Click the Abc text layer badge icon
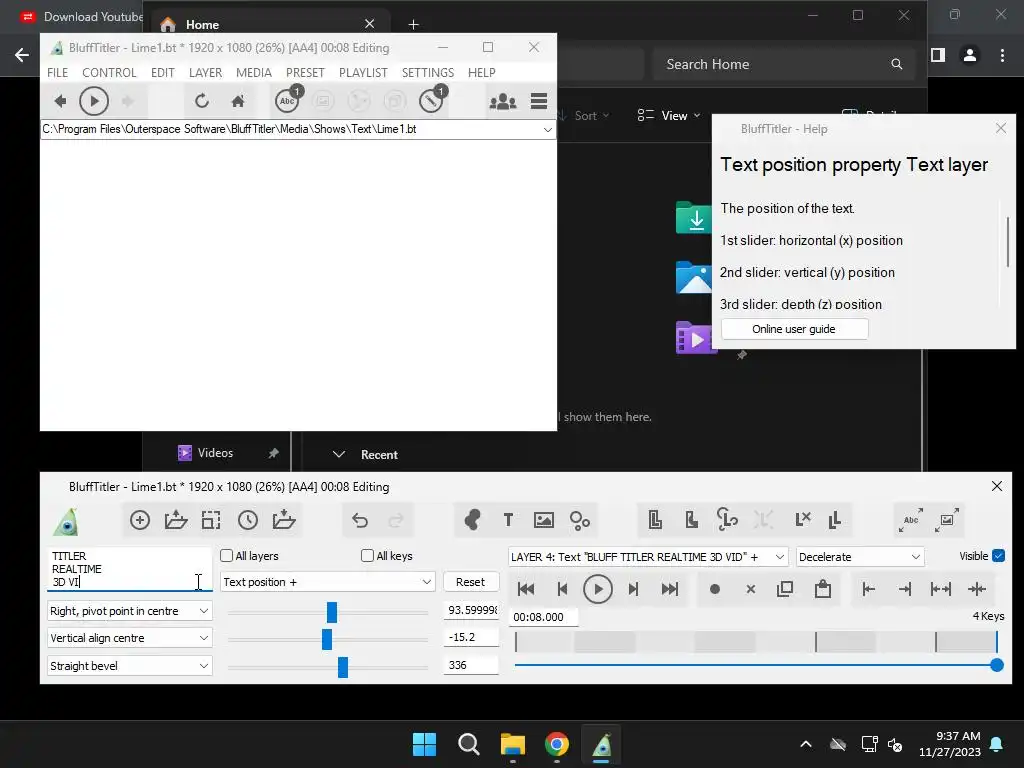The image size is (1024, 768). (x=287, y=101)
